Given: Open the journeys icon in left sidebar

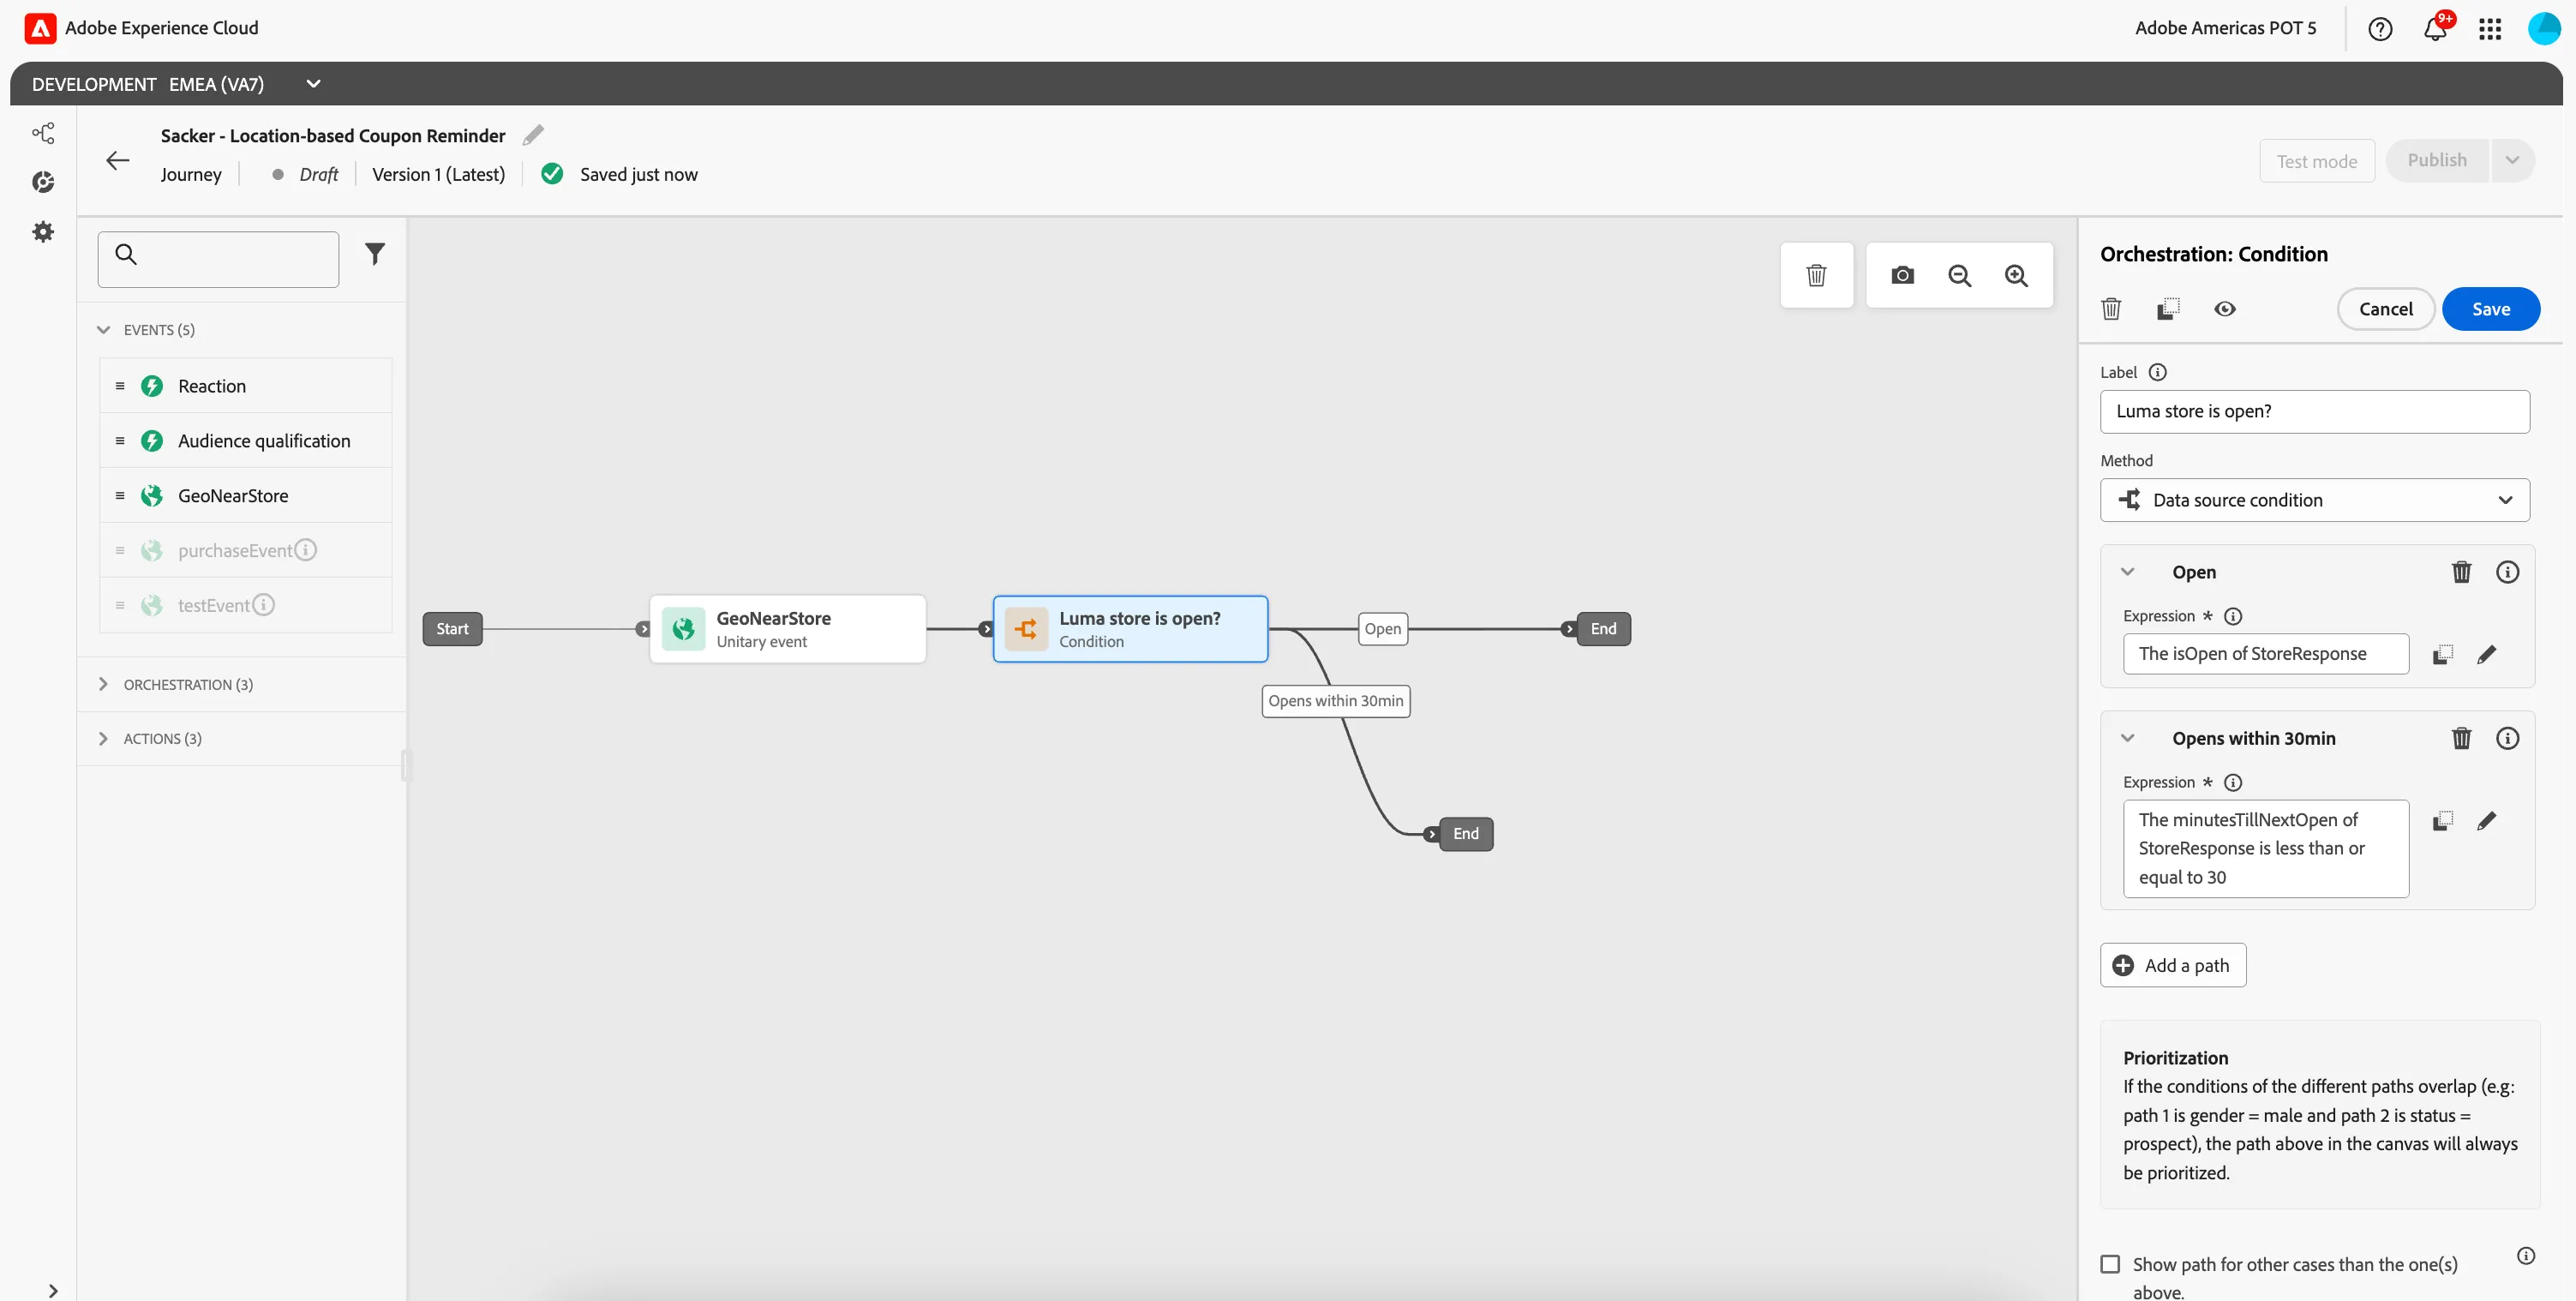Looking at the screenshot, I should click(x=43, y=133).
